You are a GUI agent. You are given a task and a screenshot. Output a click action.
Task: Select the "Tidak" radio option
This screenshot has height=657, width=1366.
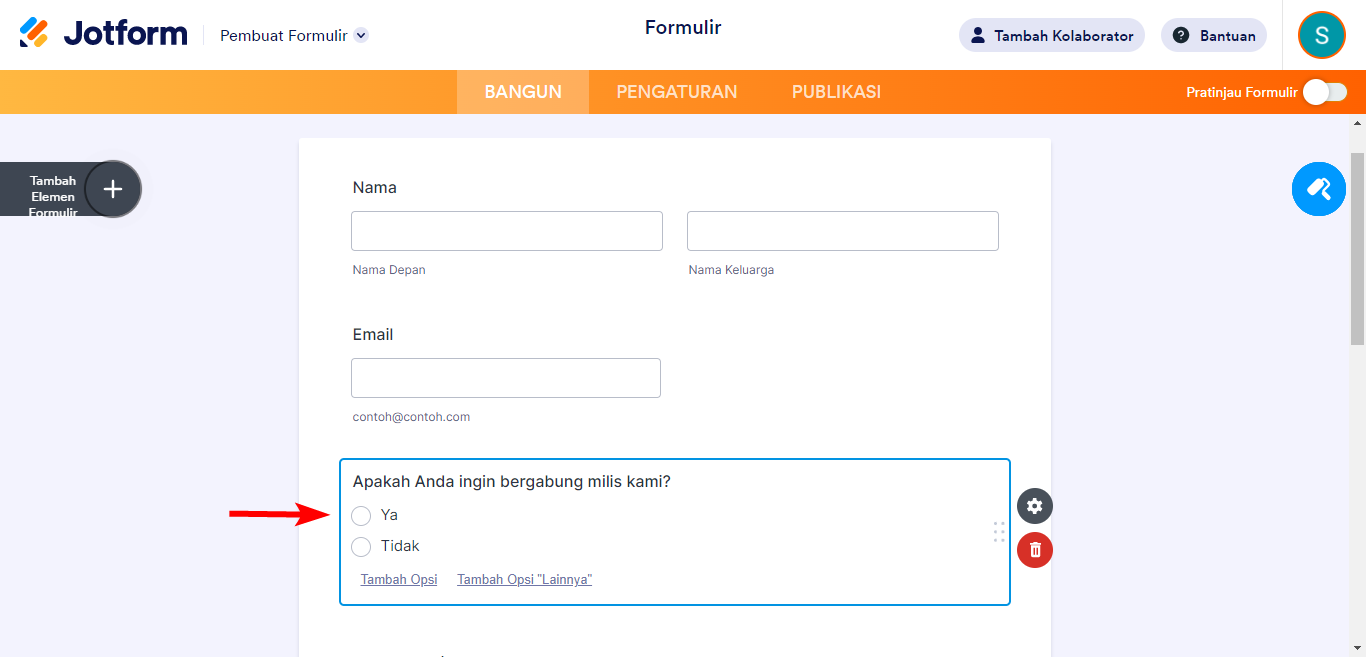(x=361, y=546)
